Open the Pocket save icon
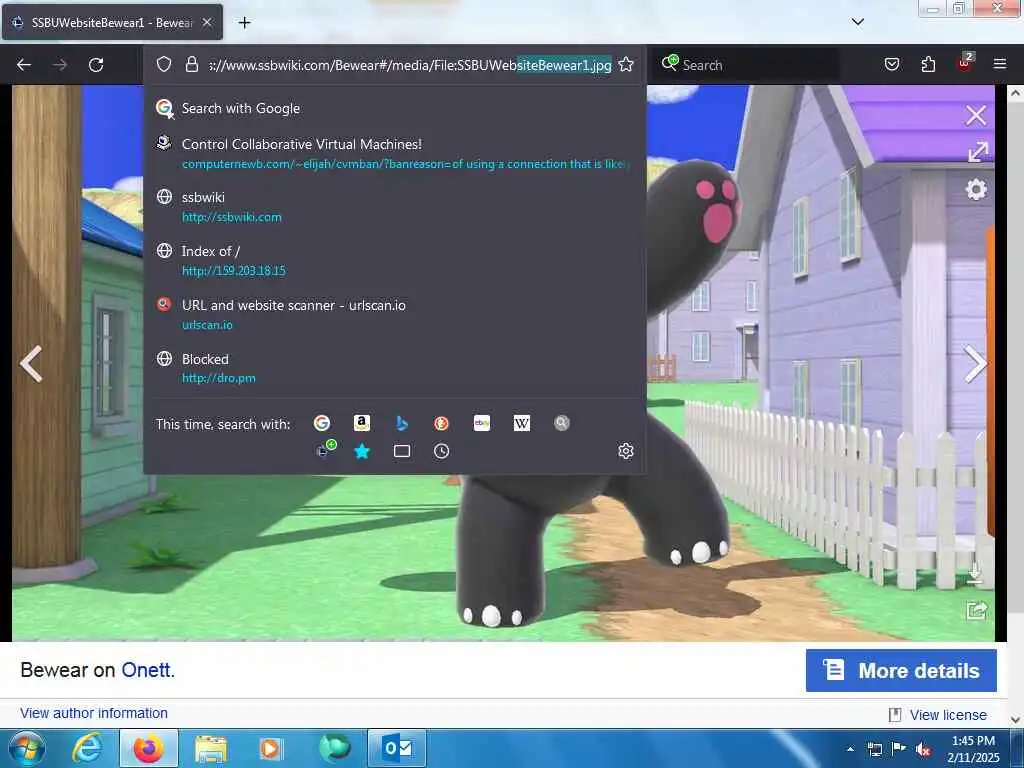Screen dimensions: 1024x768 891,64
